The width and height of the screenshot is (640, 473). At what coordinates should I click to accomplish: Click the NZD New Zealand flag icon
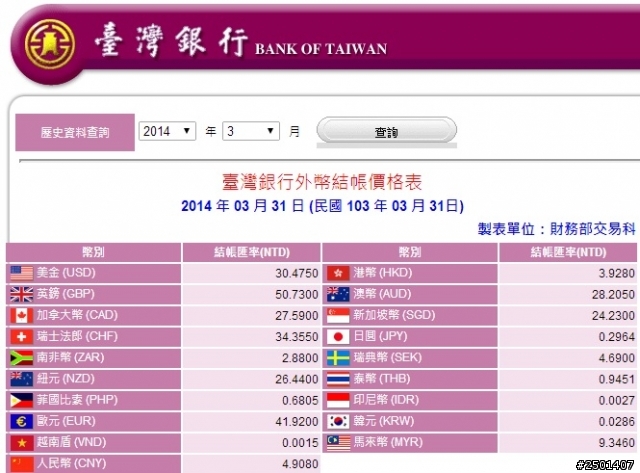pyautogui.click(x=22, y=379)
